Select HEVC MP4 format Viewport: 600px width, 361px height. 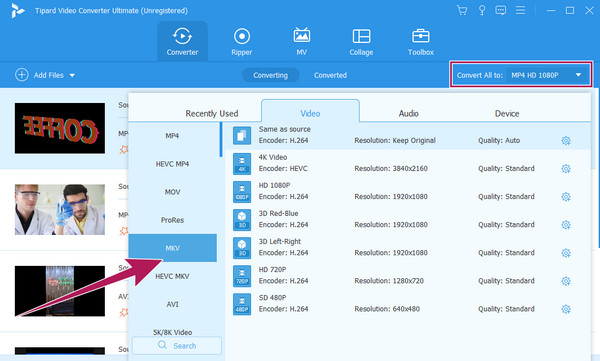click(172, 164)
